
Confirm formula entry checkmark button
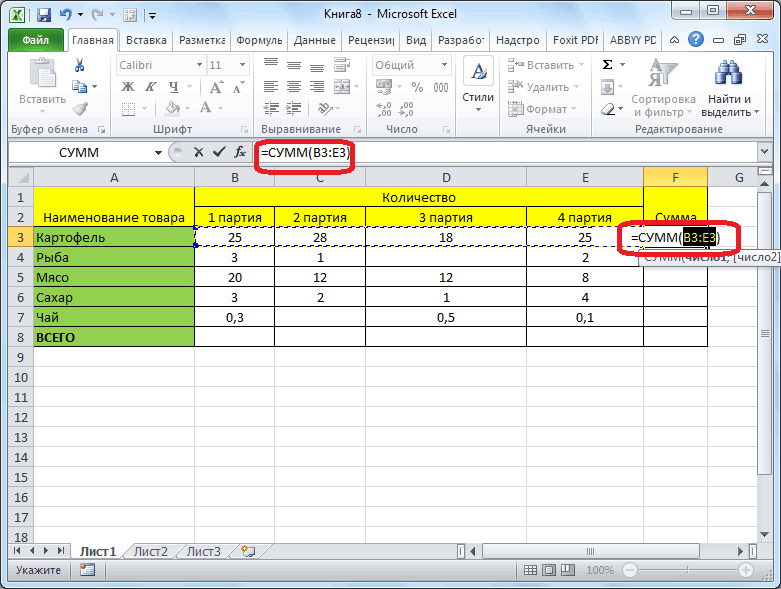[x=219, y=152]
